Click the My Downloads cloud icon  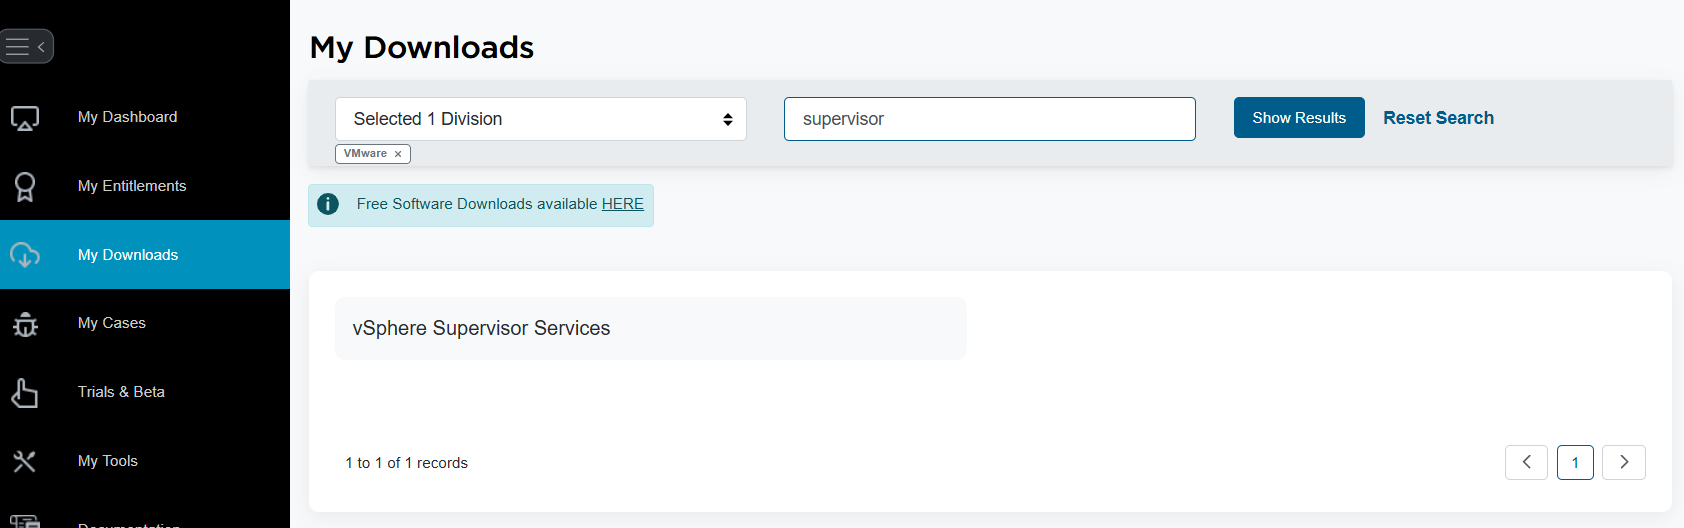pyautogui.click(x=25, y=255)
